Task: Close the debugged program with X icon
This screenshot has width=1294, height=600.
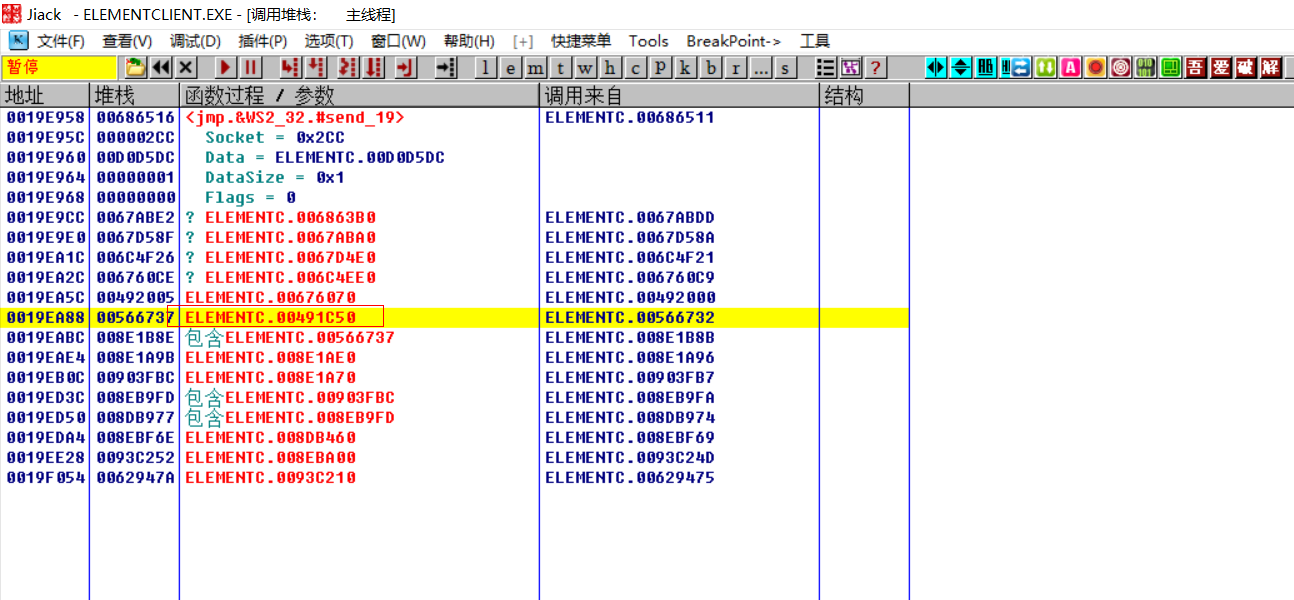Action: [x=186, y=67]
